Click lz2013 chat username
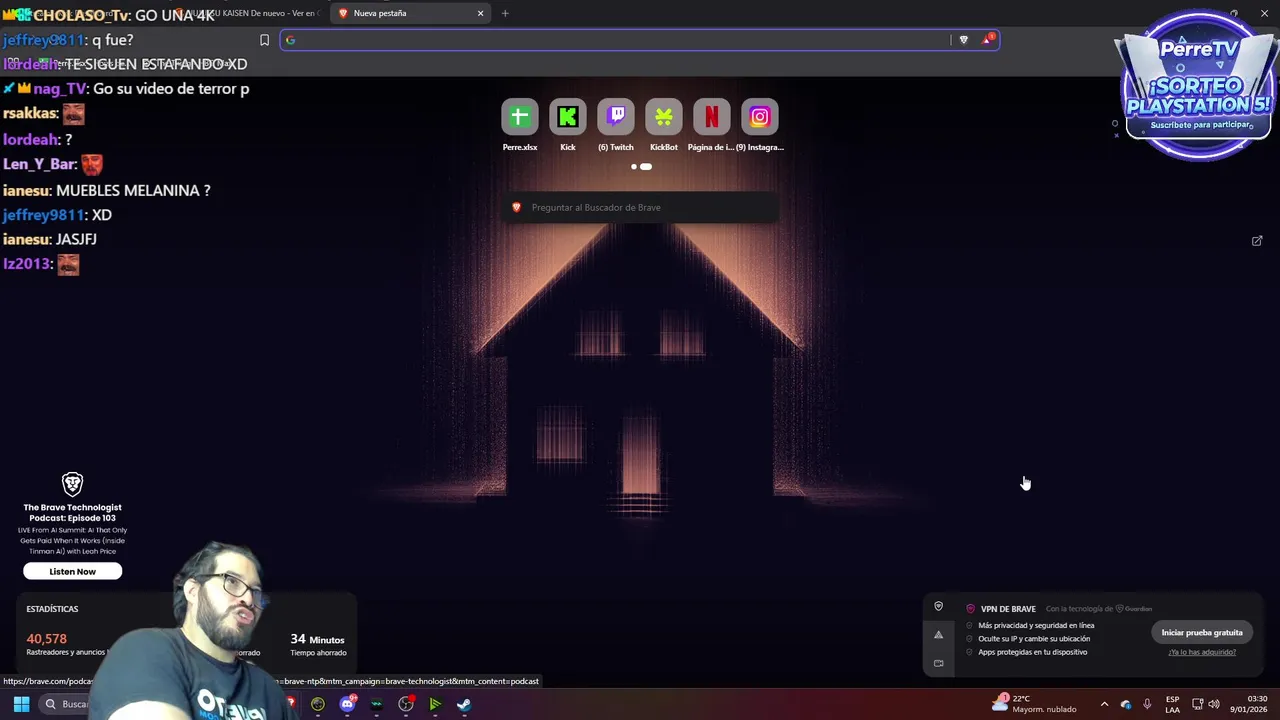Image resolution: width=1280 pixels, height=720 pixels. coord(27,264)
